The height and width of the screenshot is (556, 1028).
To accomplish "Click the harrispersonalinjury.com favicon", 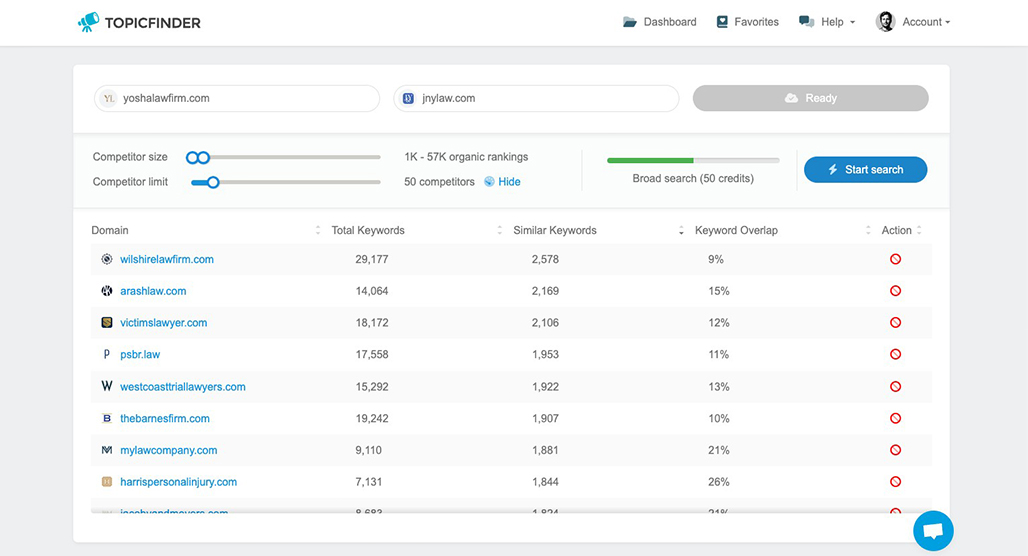I will pos(107,481).
